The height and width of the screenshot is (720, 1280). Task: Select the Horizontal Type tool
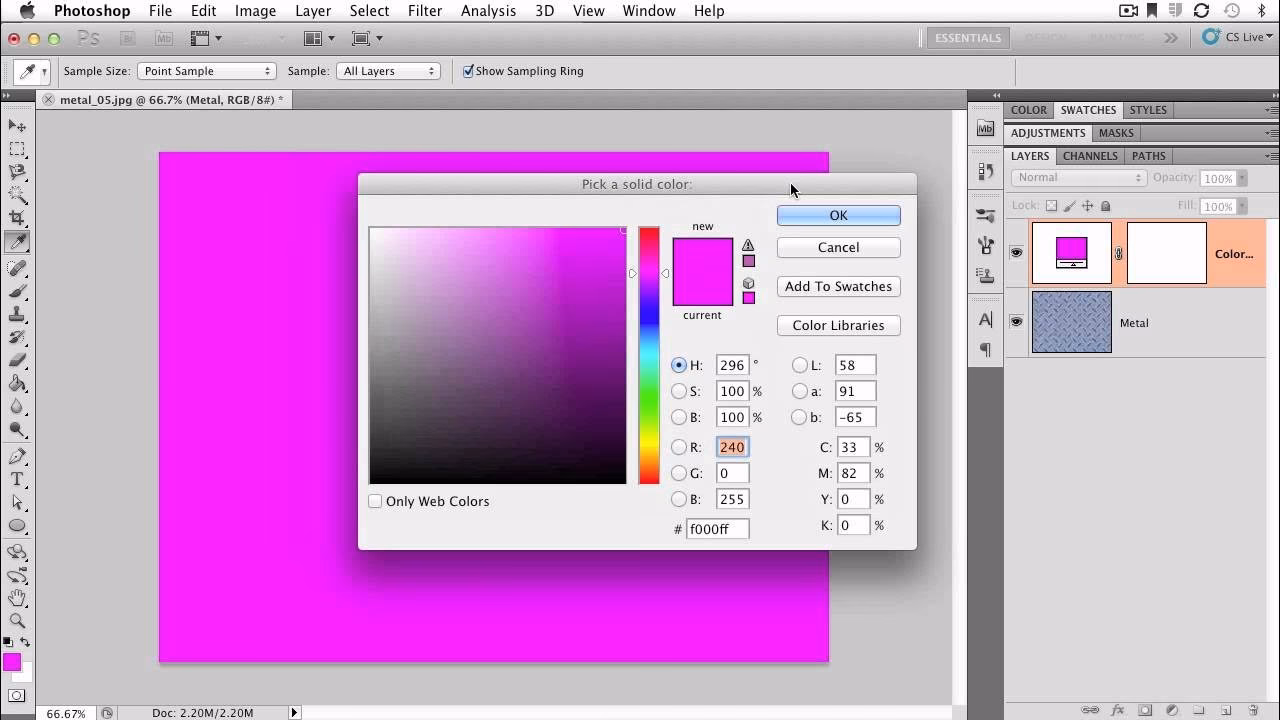(17, 477)
